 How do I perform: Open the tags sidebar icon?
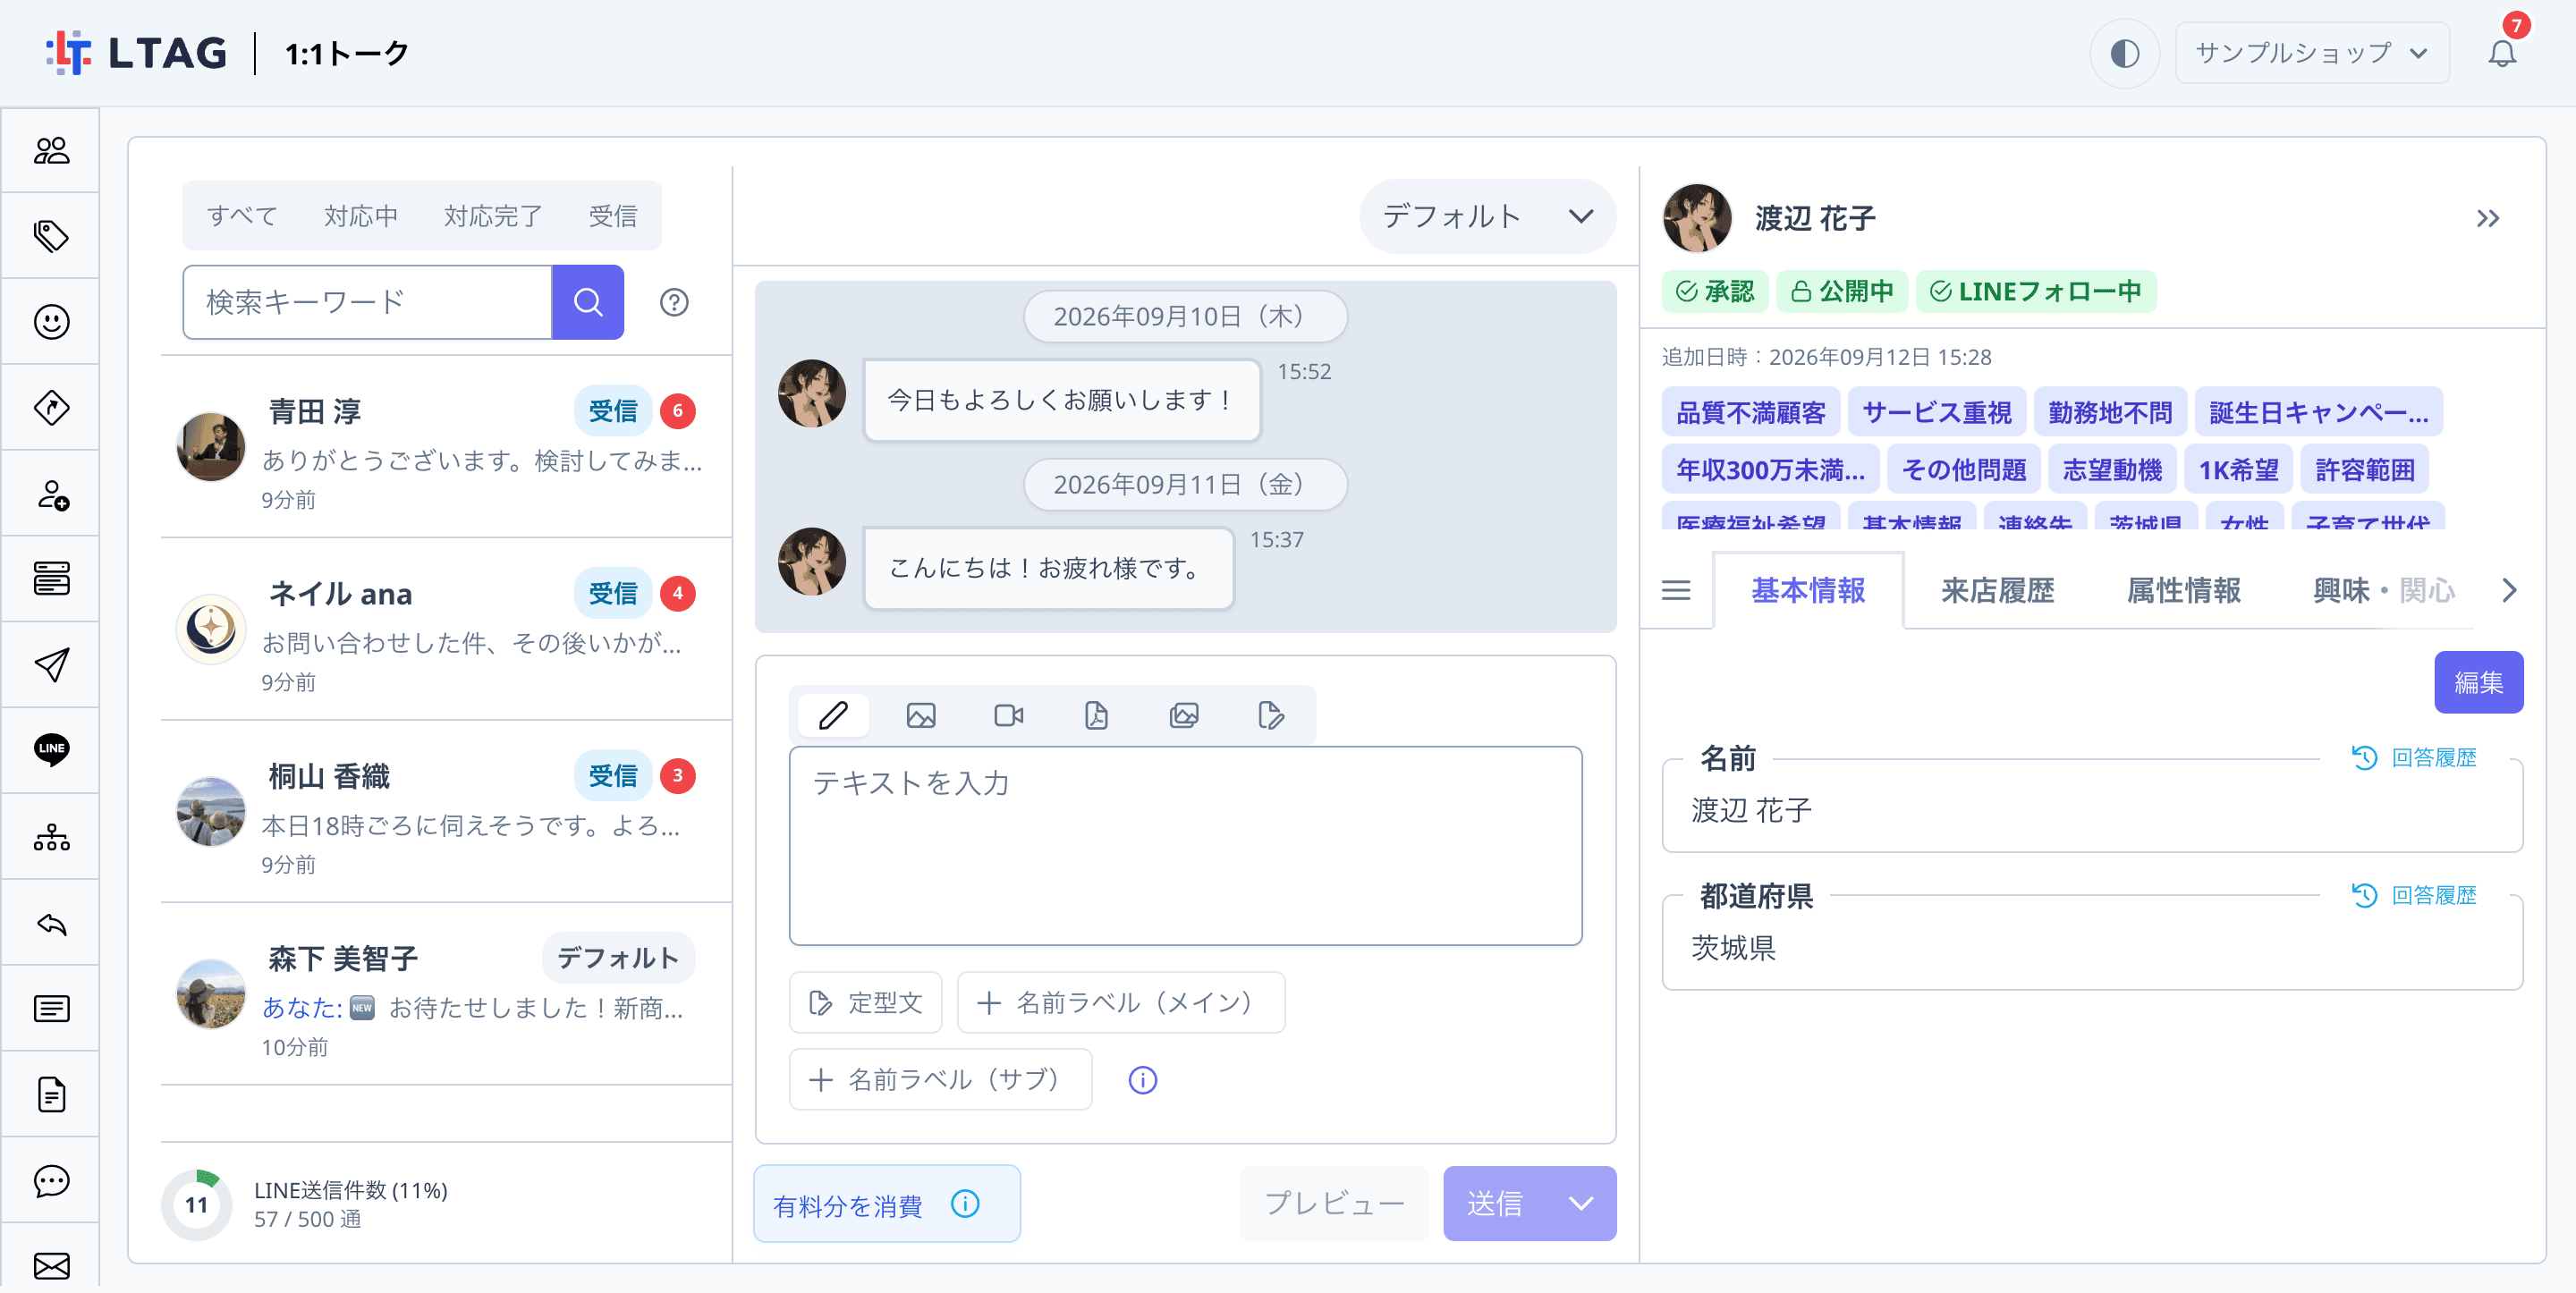(51, 236)
